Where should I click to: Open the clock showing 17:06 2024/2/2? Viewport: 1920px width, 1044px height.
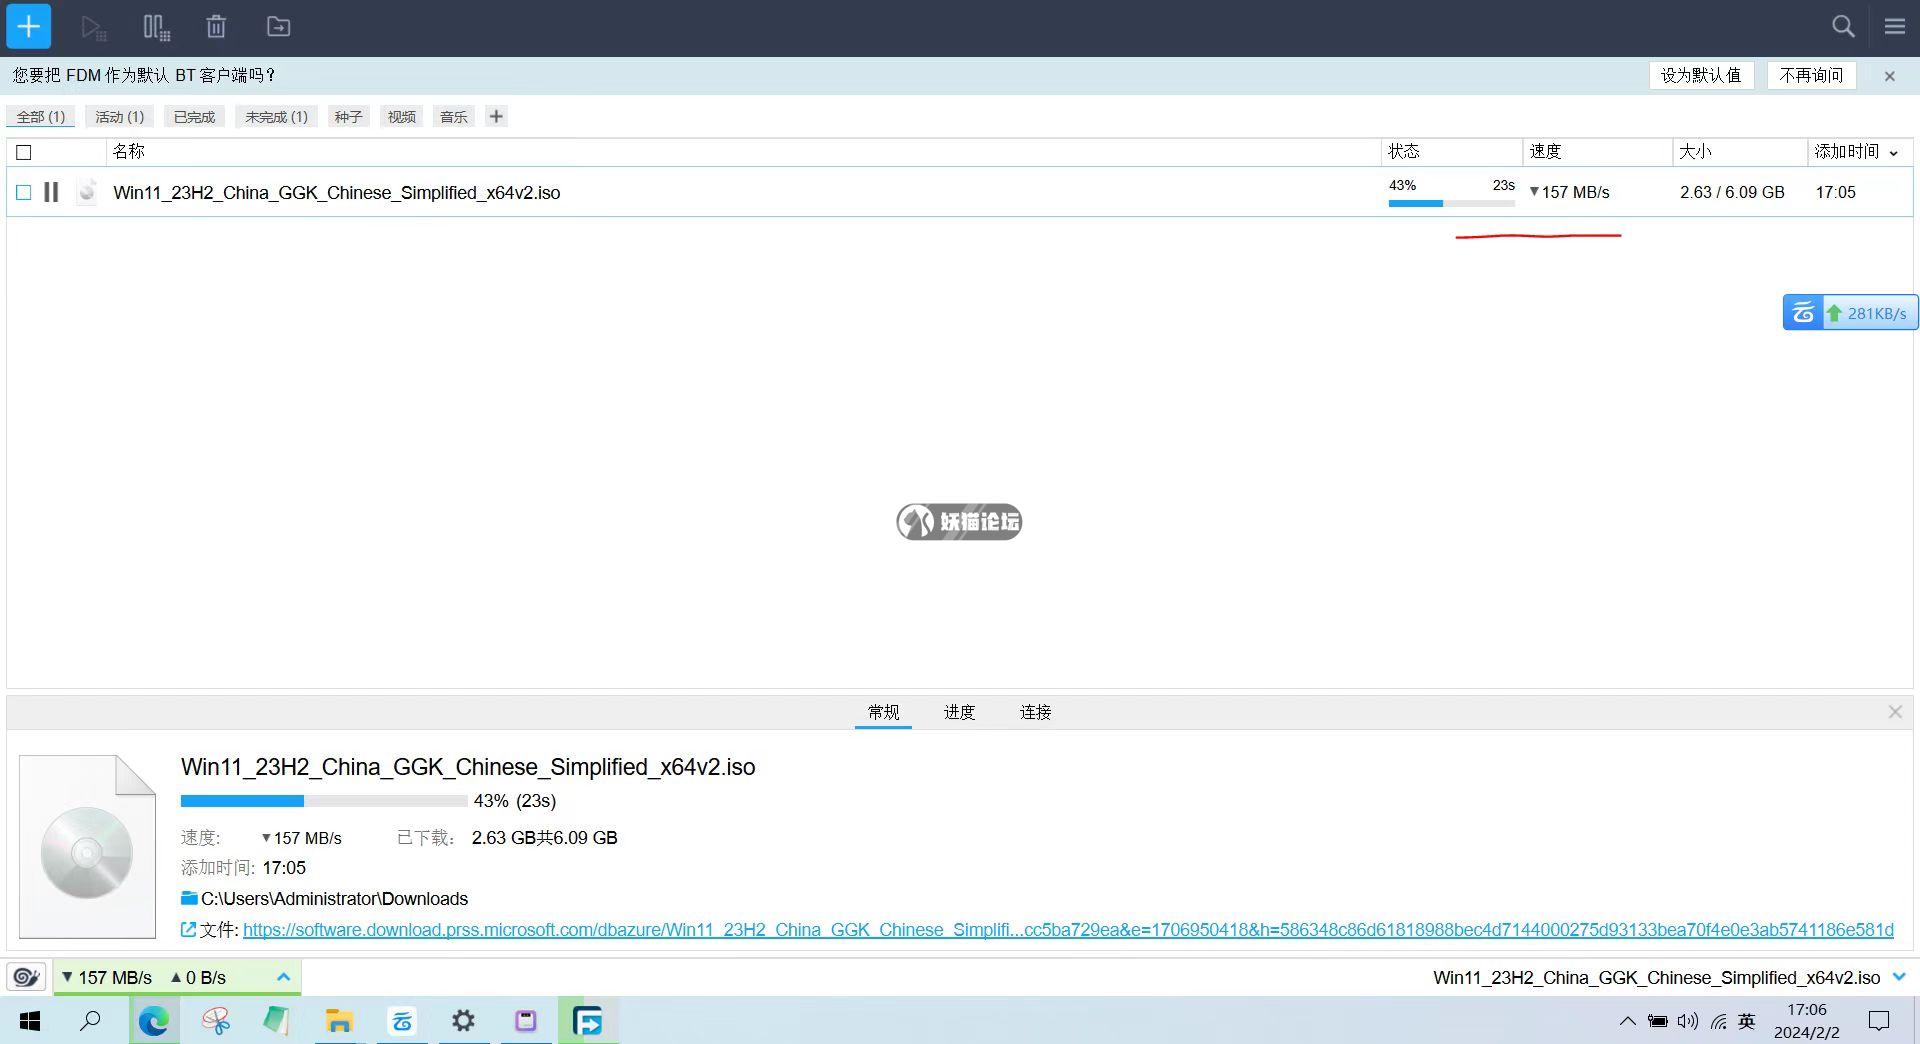pyautogui.click(x=1807, y=1021)
